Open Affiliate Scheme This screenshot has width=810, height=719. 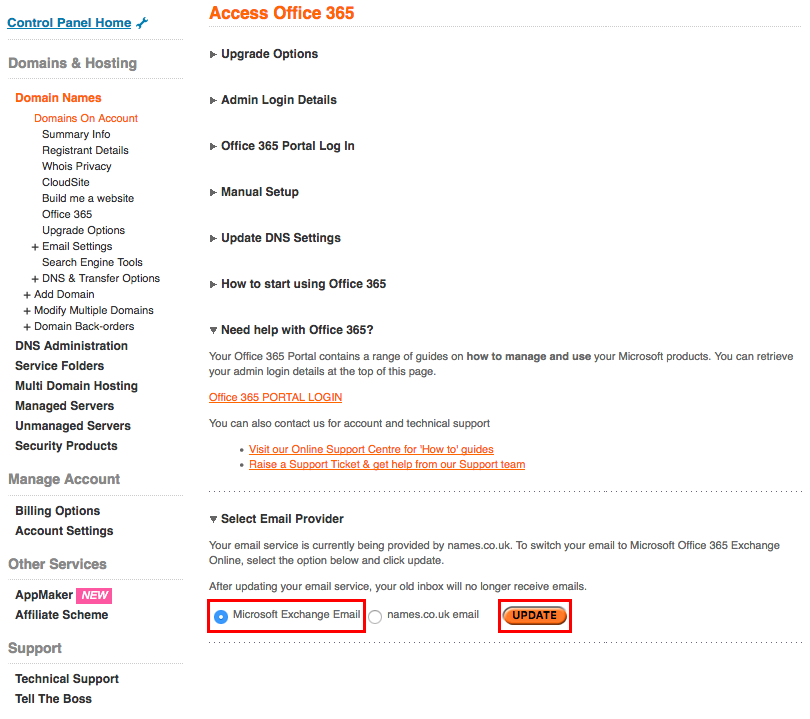click(61, 615)
